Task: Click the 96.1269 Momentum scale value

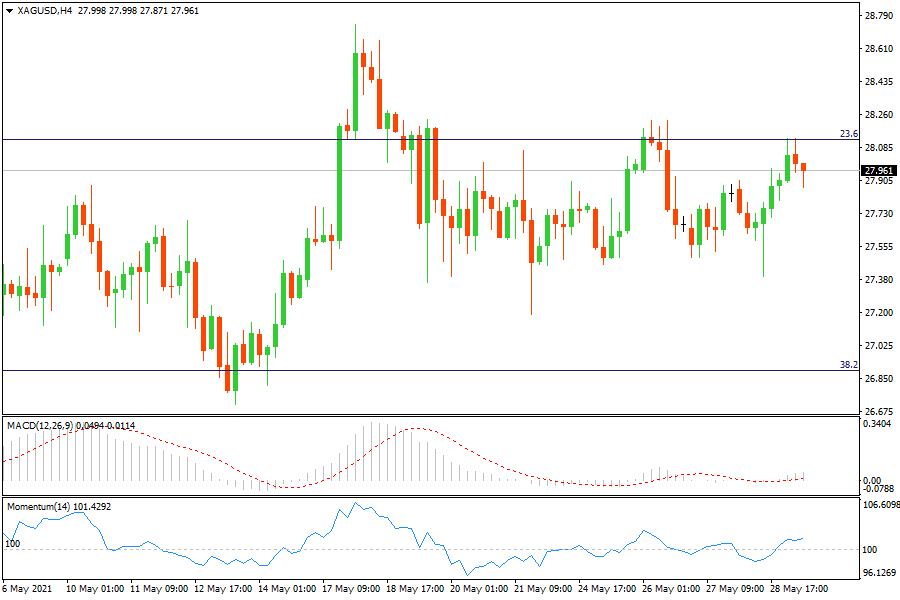Action: [880, 573]
